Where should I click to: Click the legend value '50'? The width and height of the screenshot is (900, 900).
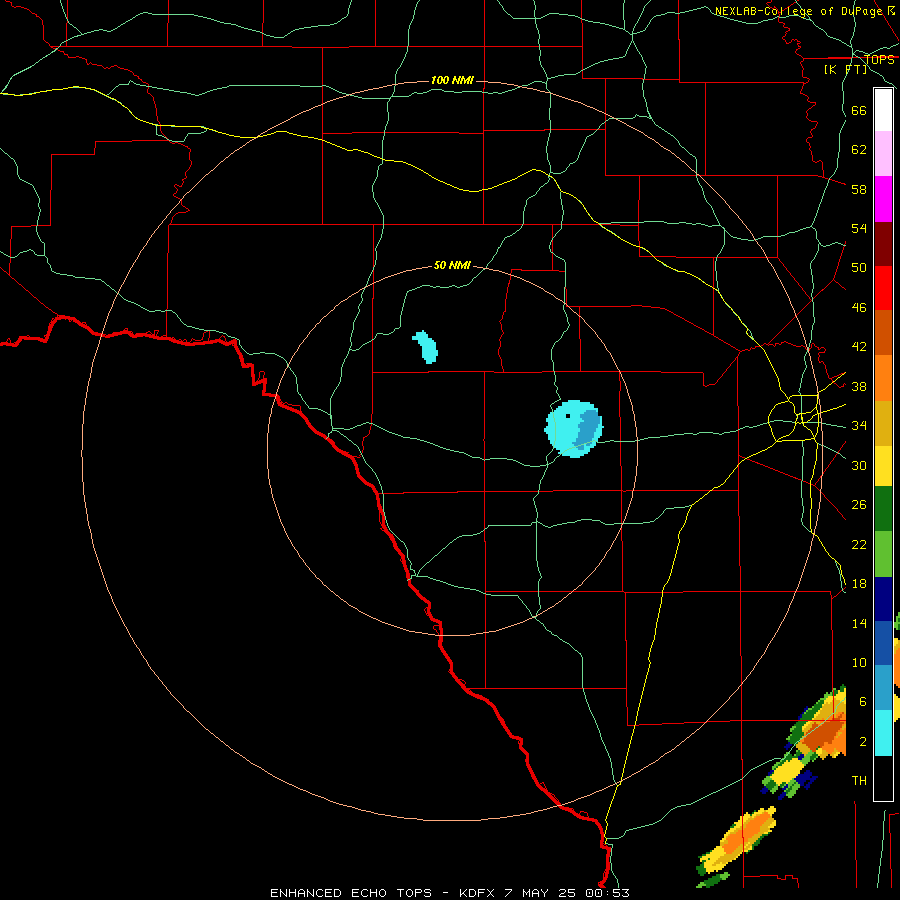(859, 268)
